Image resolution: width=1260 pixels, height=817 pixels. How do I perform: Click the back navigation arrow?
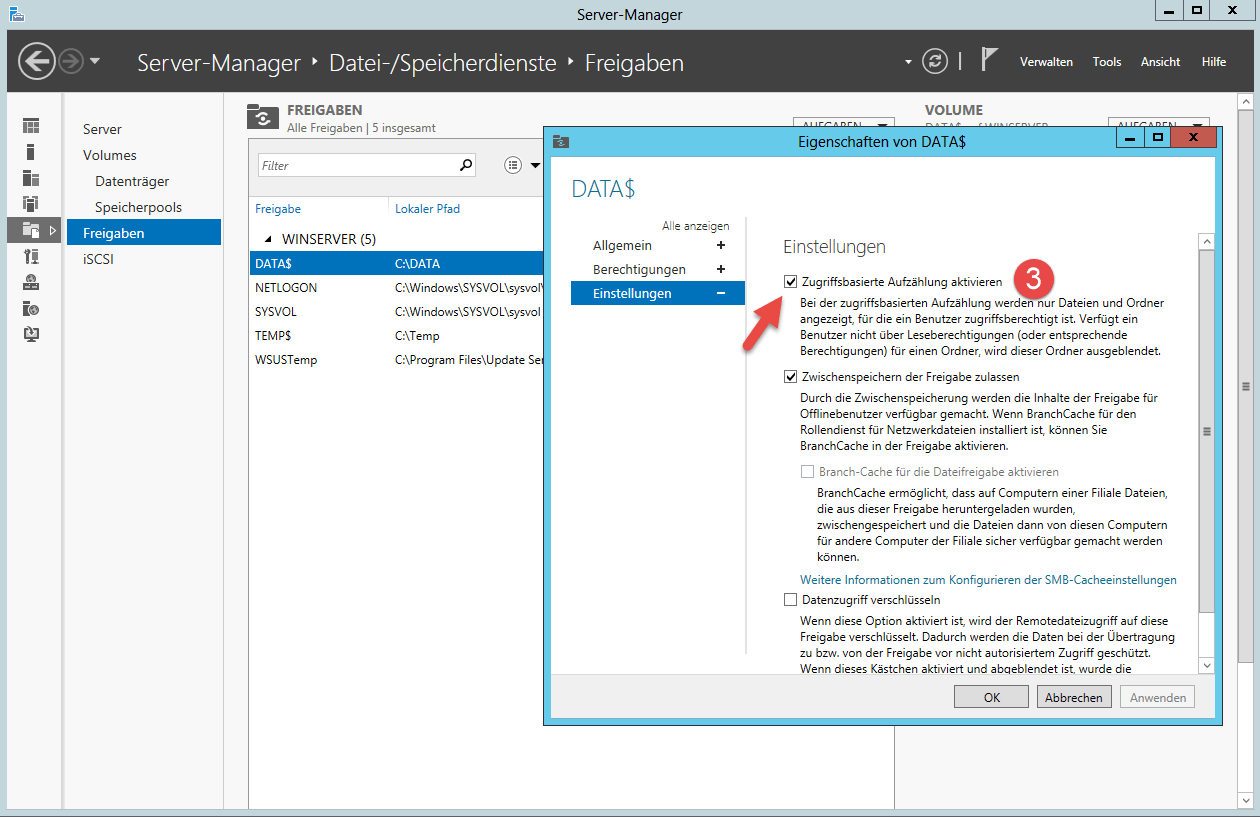[x=37, y=62]
